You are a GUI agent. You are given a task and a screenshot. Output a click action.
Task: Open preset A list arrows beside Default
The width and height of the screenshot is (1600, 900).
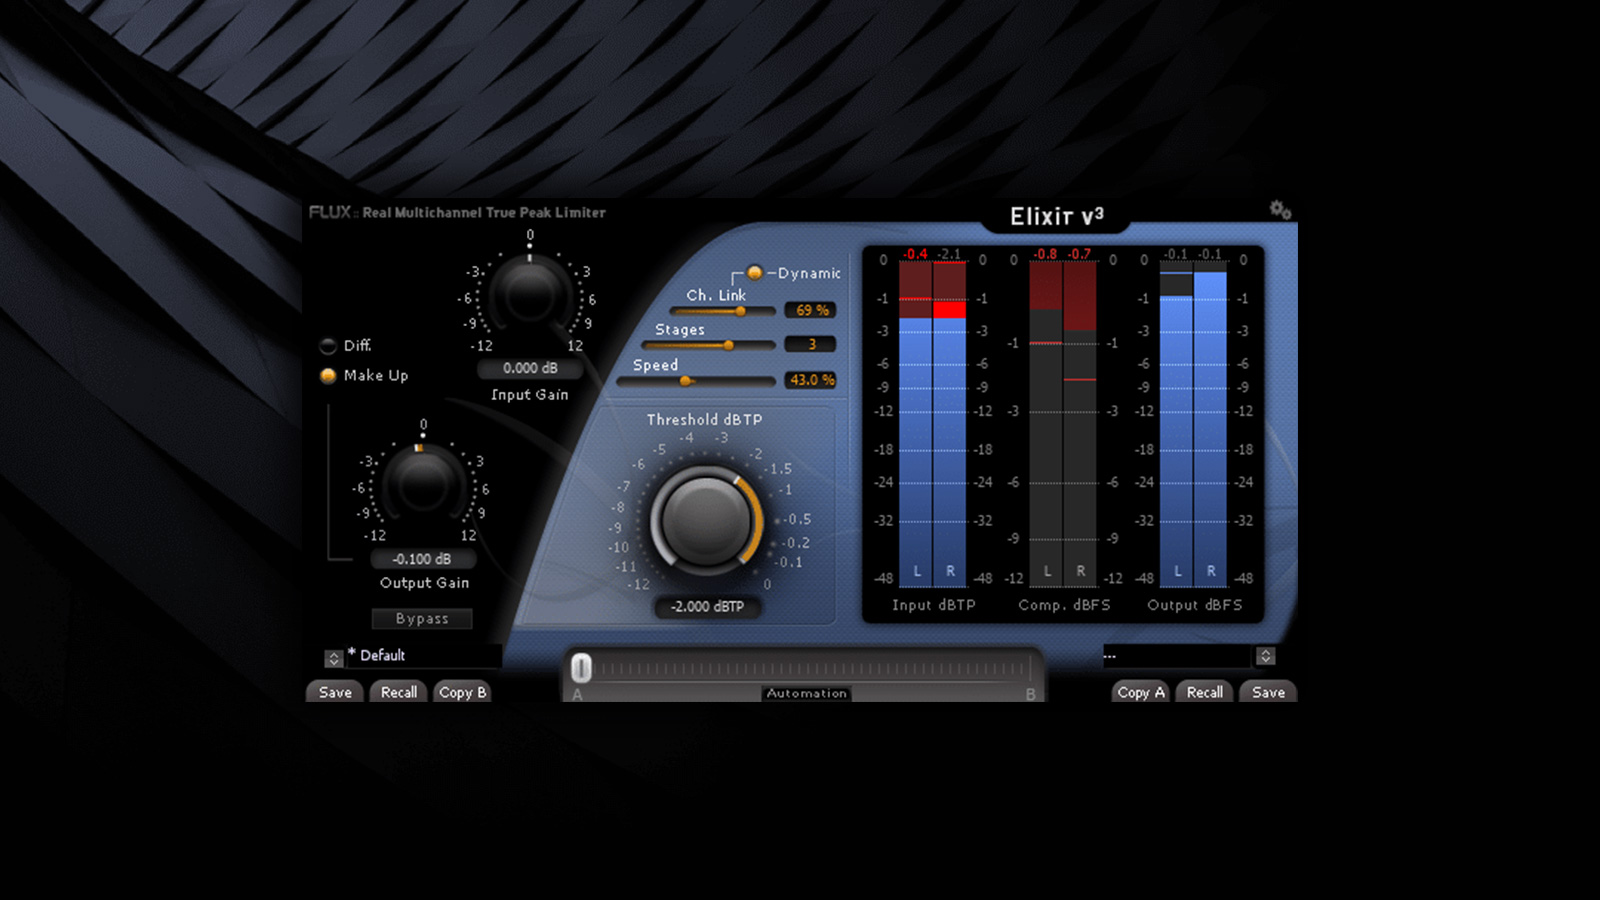pos(334,658)
